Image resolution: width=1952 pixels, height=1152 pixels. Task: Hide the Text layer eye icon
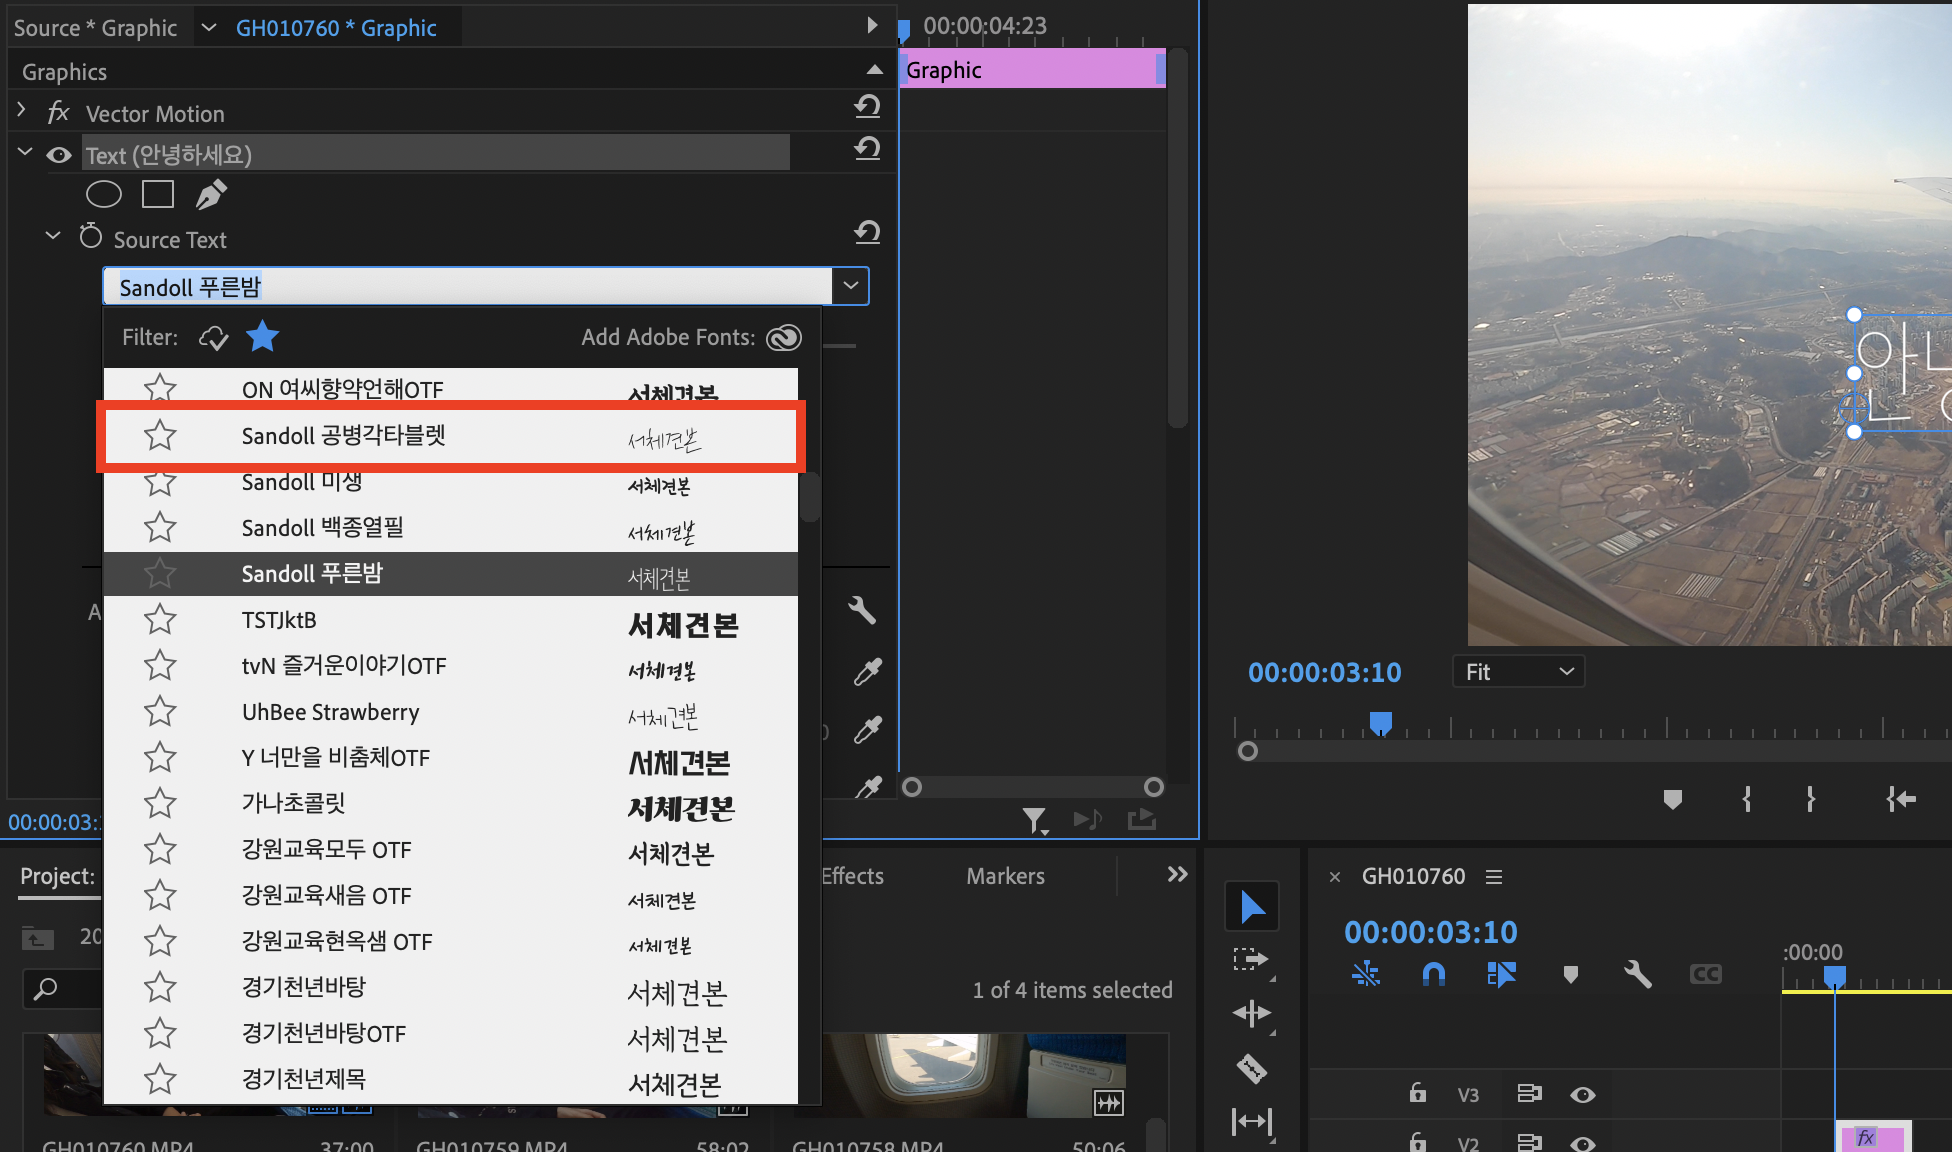pyautogui.click(x=59, y=155)
